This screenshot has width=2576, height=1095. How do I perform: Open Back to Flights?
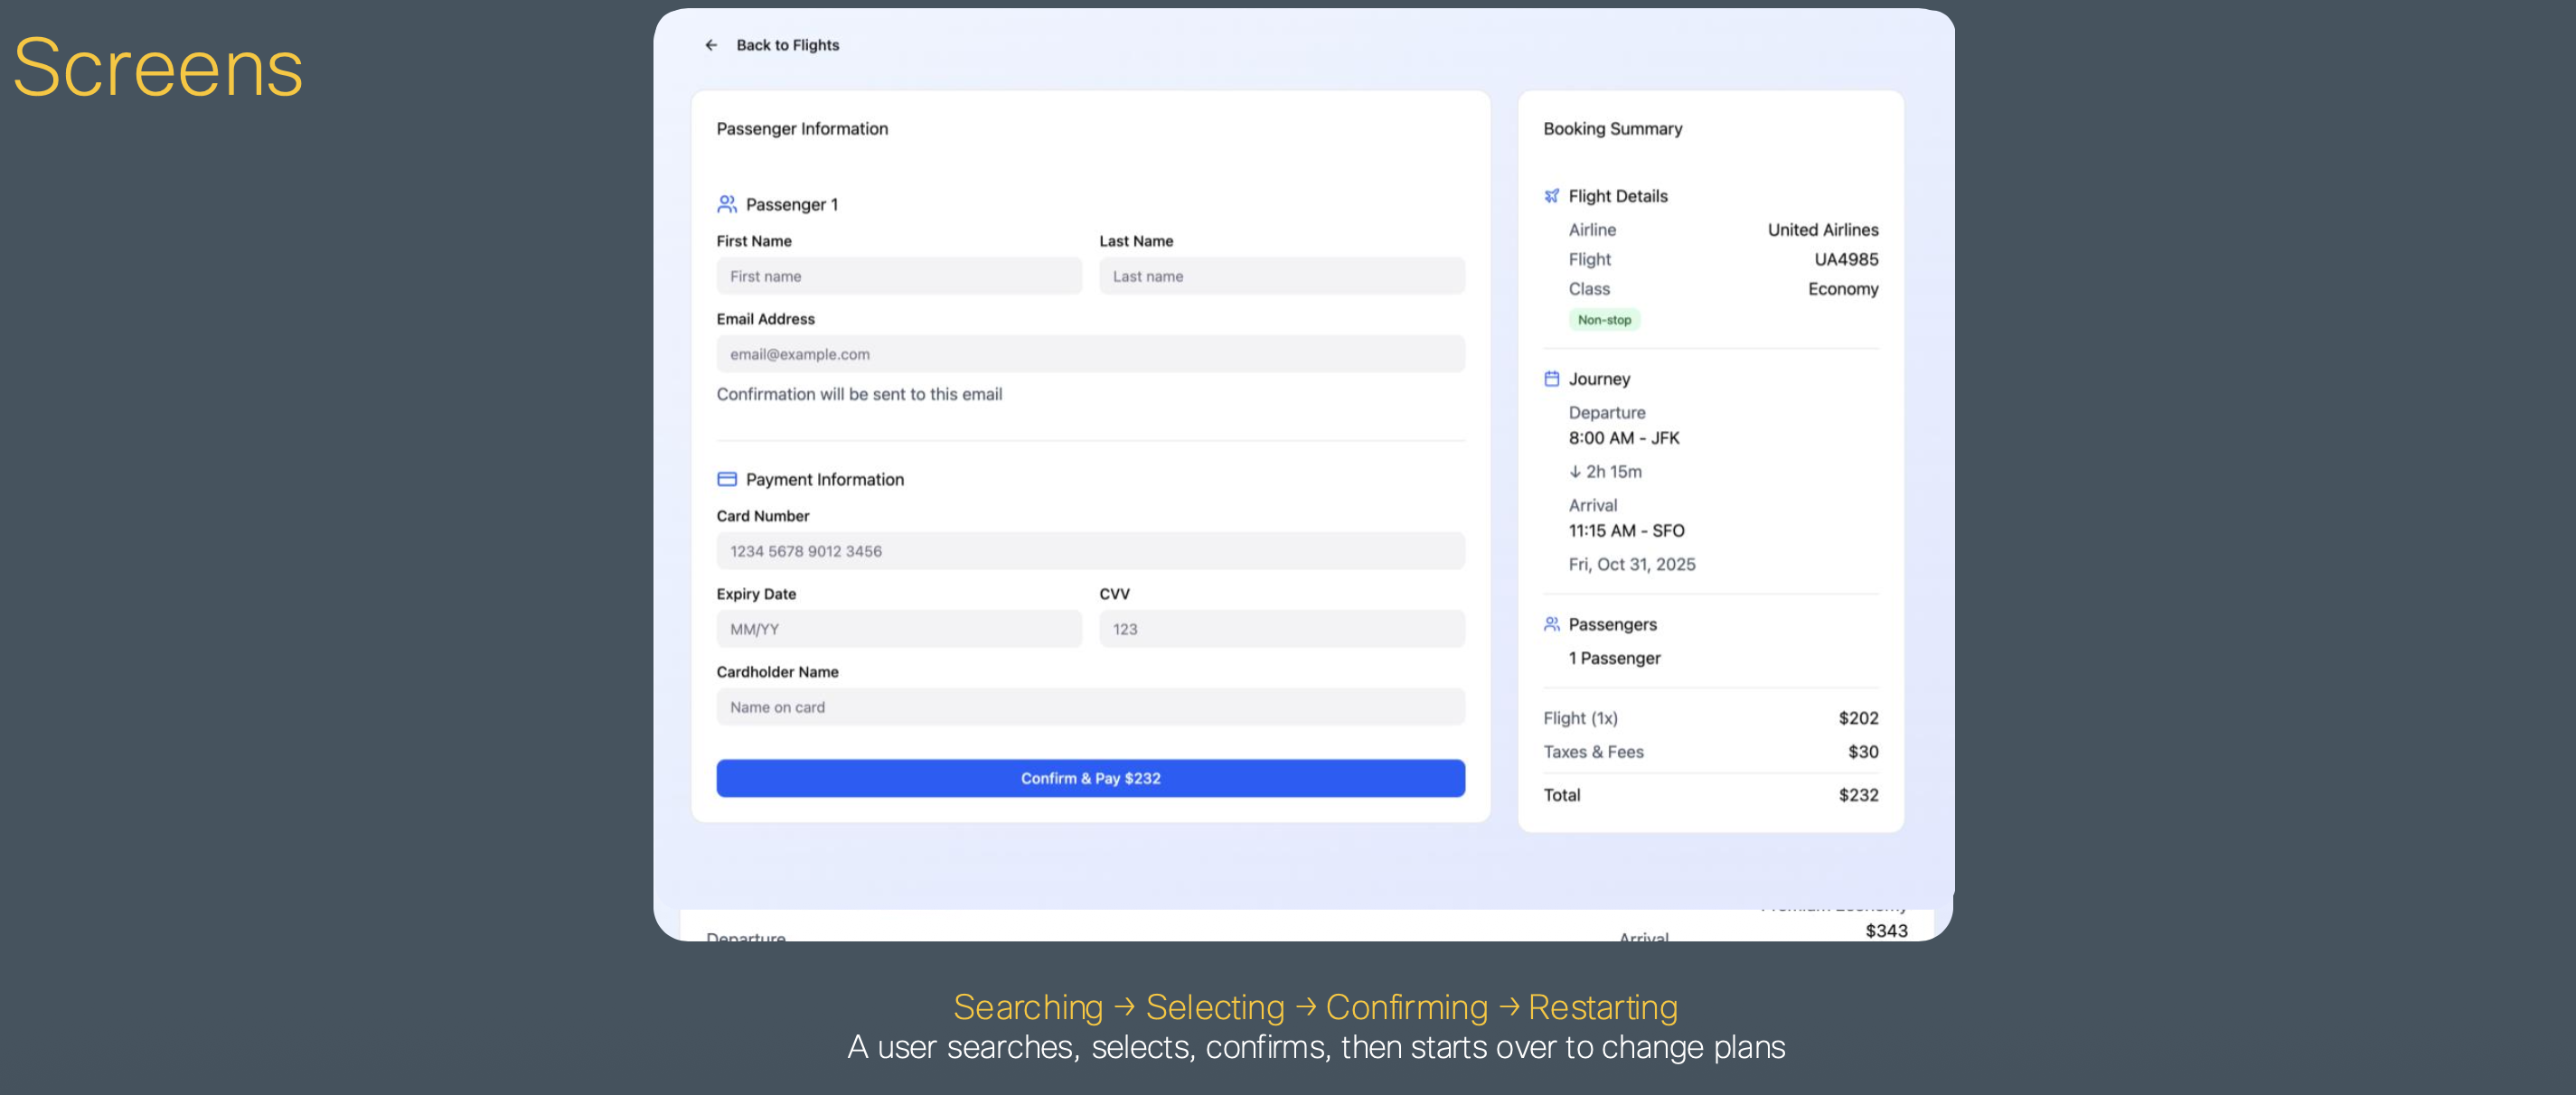pyautogui.click(x=788, y=45)
